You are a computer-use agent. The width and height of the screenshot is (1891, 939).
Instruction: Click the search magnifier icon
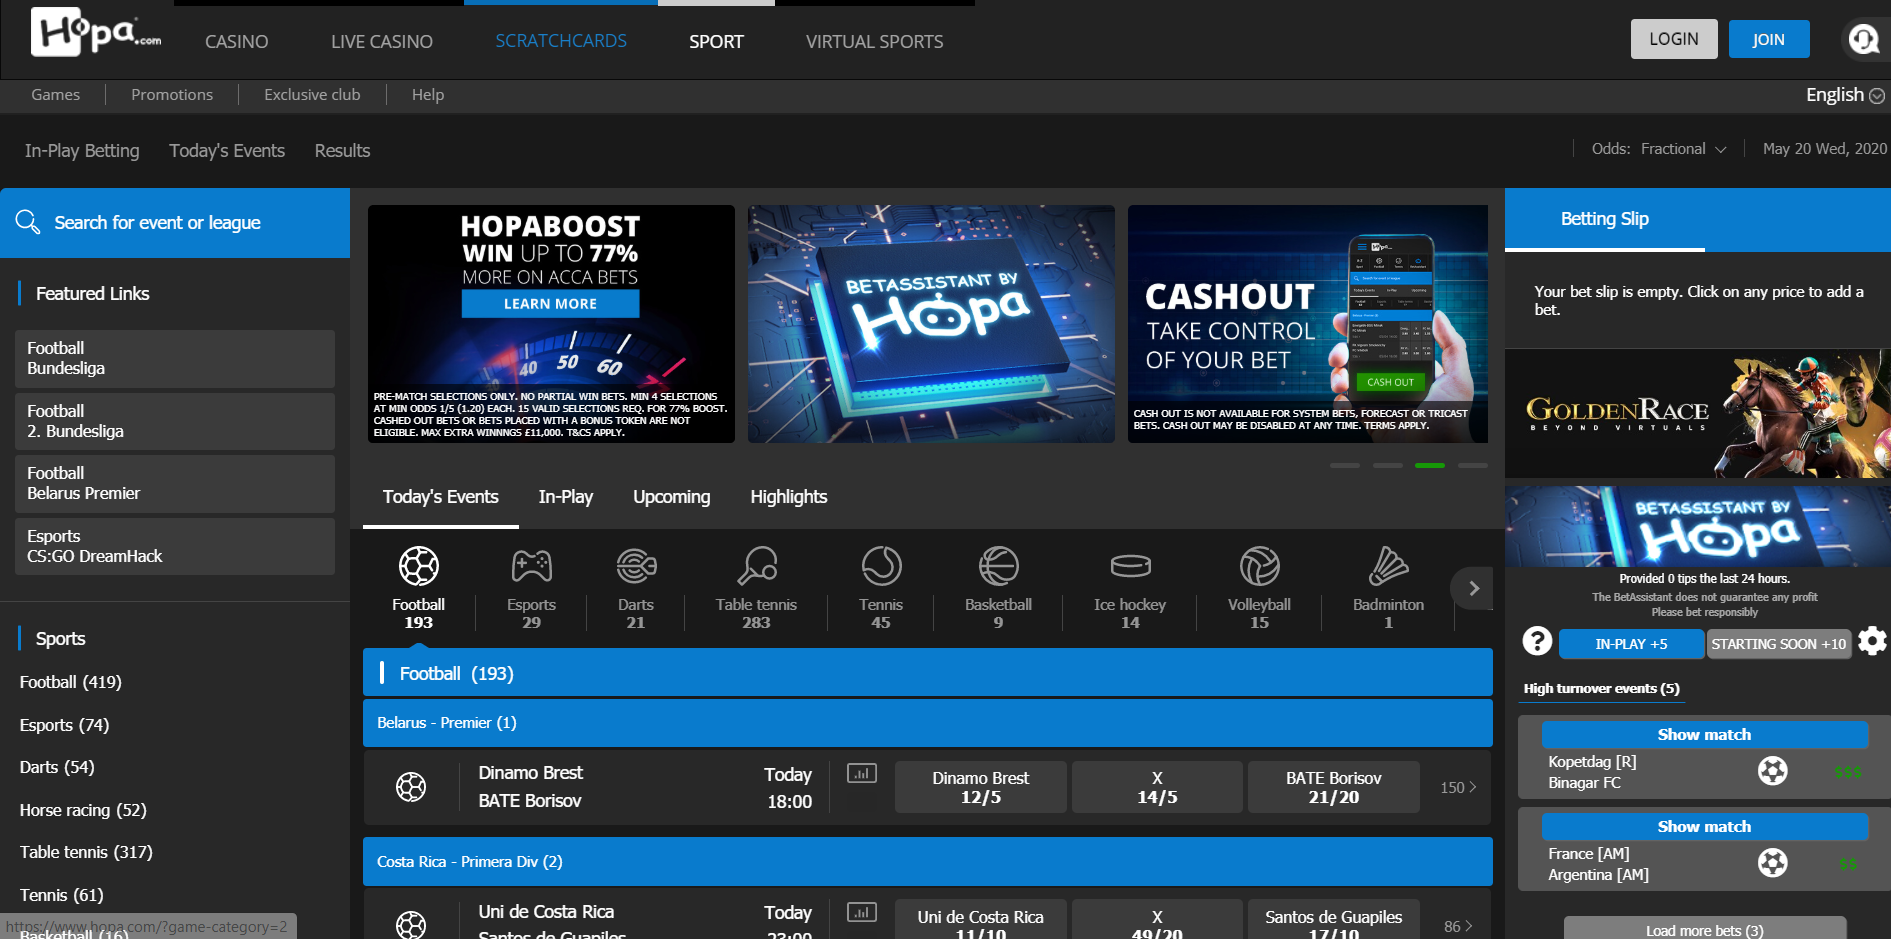27,222
